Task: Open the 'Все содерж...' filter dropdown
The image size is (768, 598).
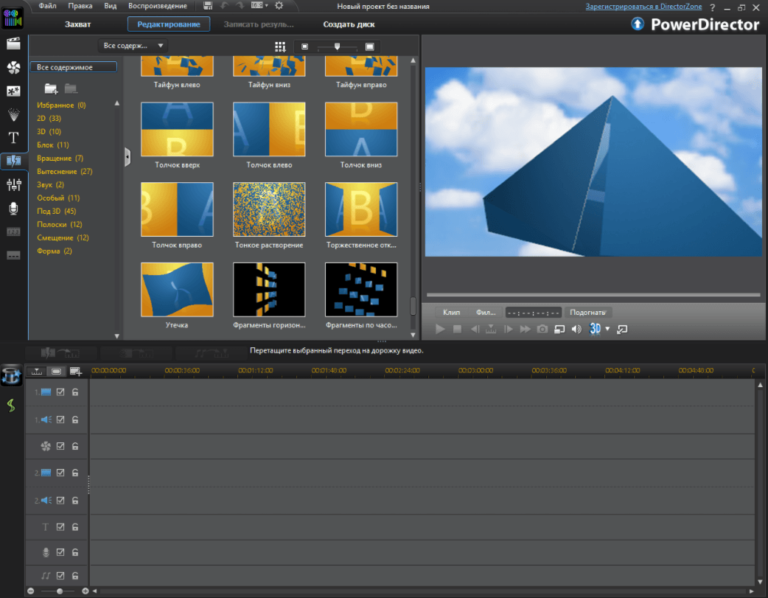Action: 133,46
